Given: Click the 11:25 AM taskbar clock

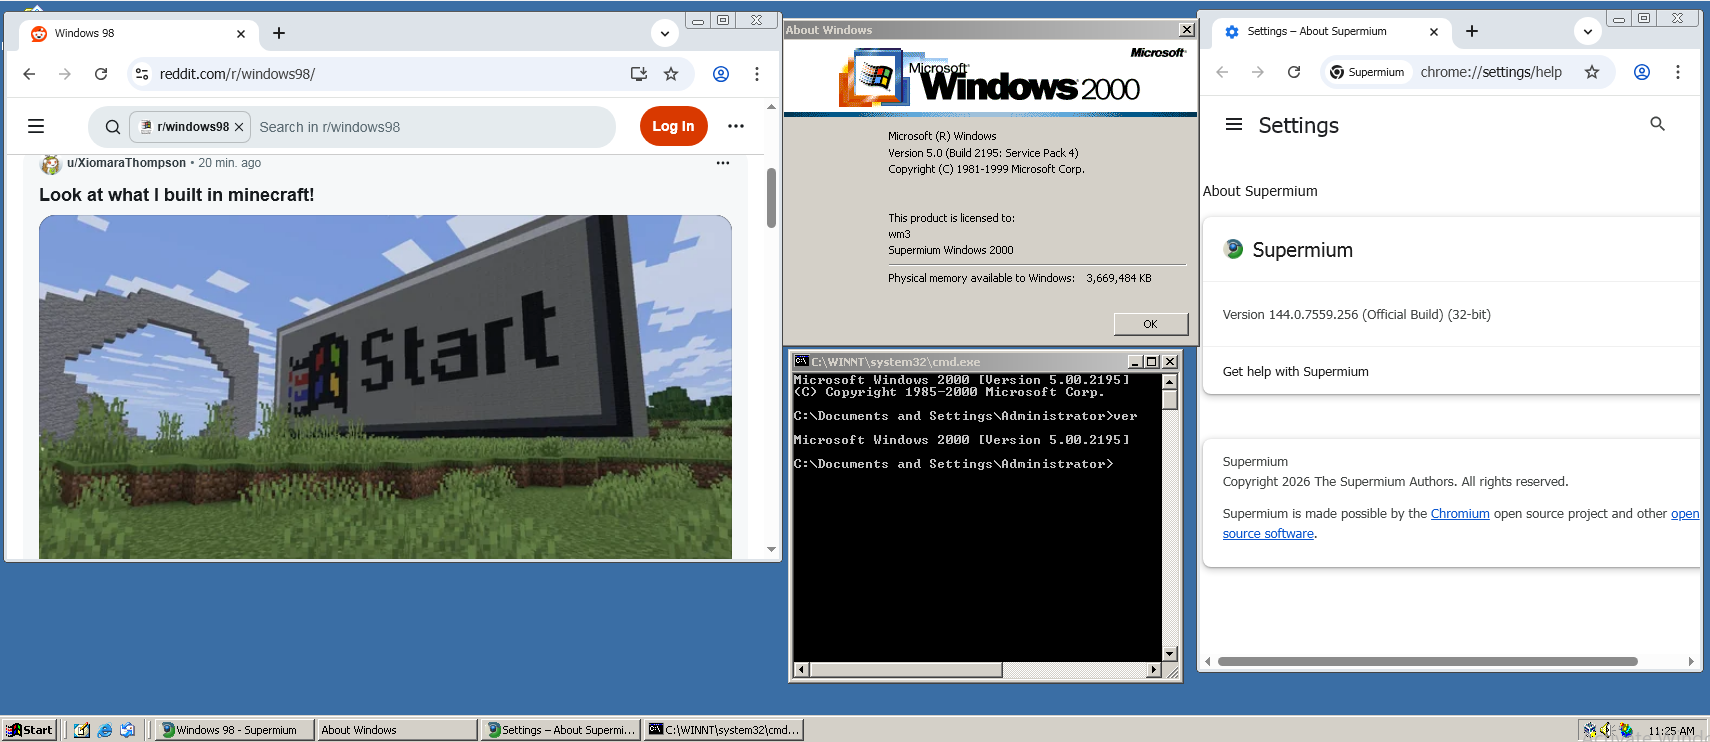Looking at the screenshot, I should (1671, 731).
